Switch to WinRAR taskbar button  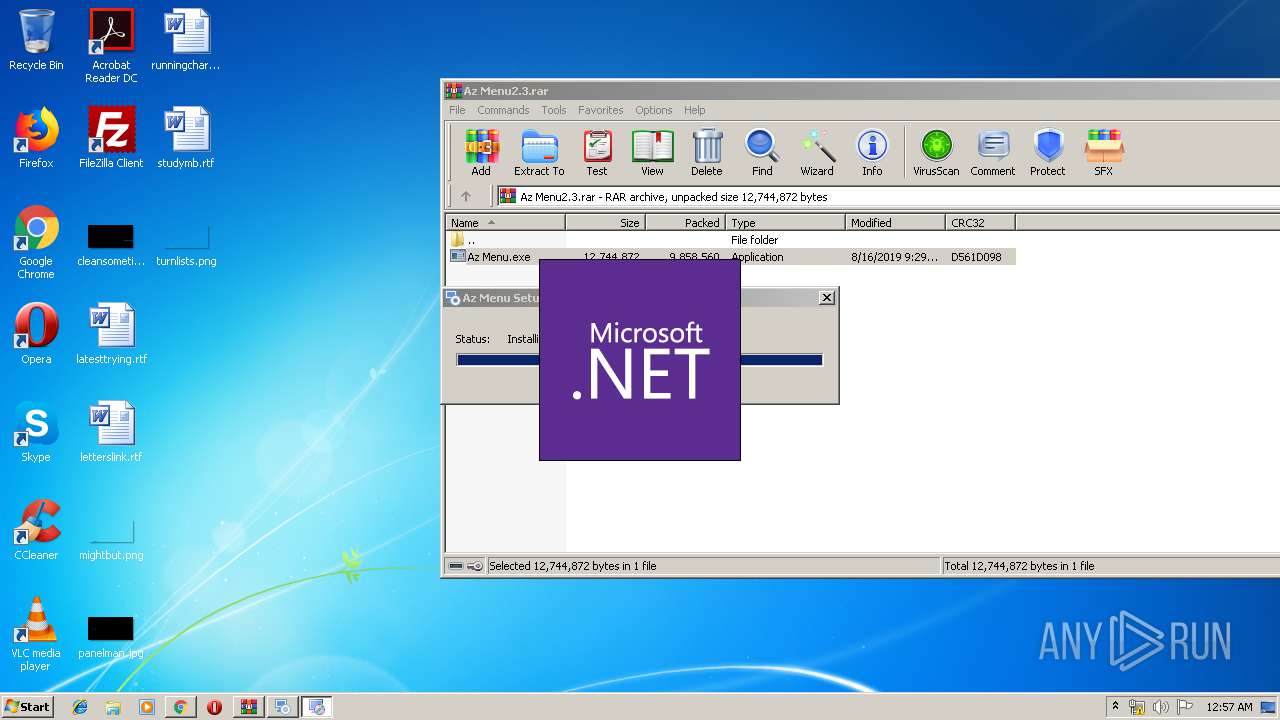click(x=248, y=707)
